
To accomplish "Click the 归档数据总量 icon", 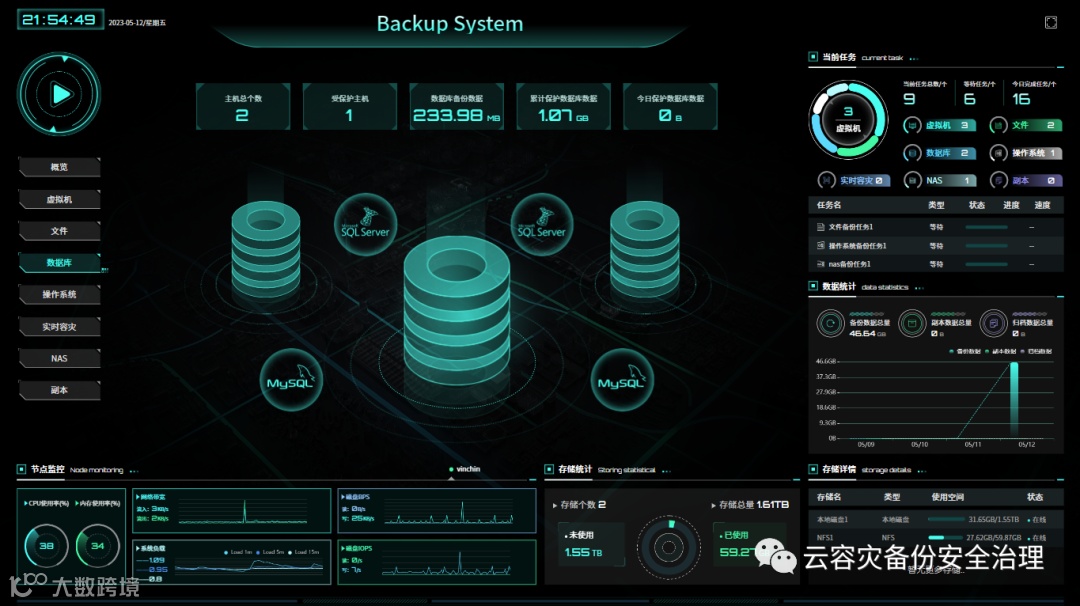I will tap(993, 324).
